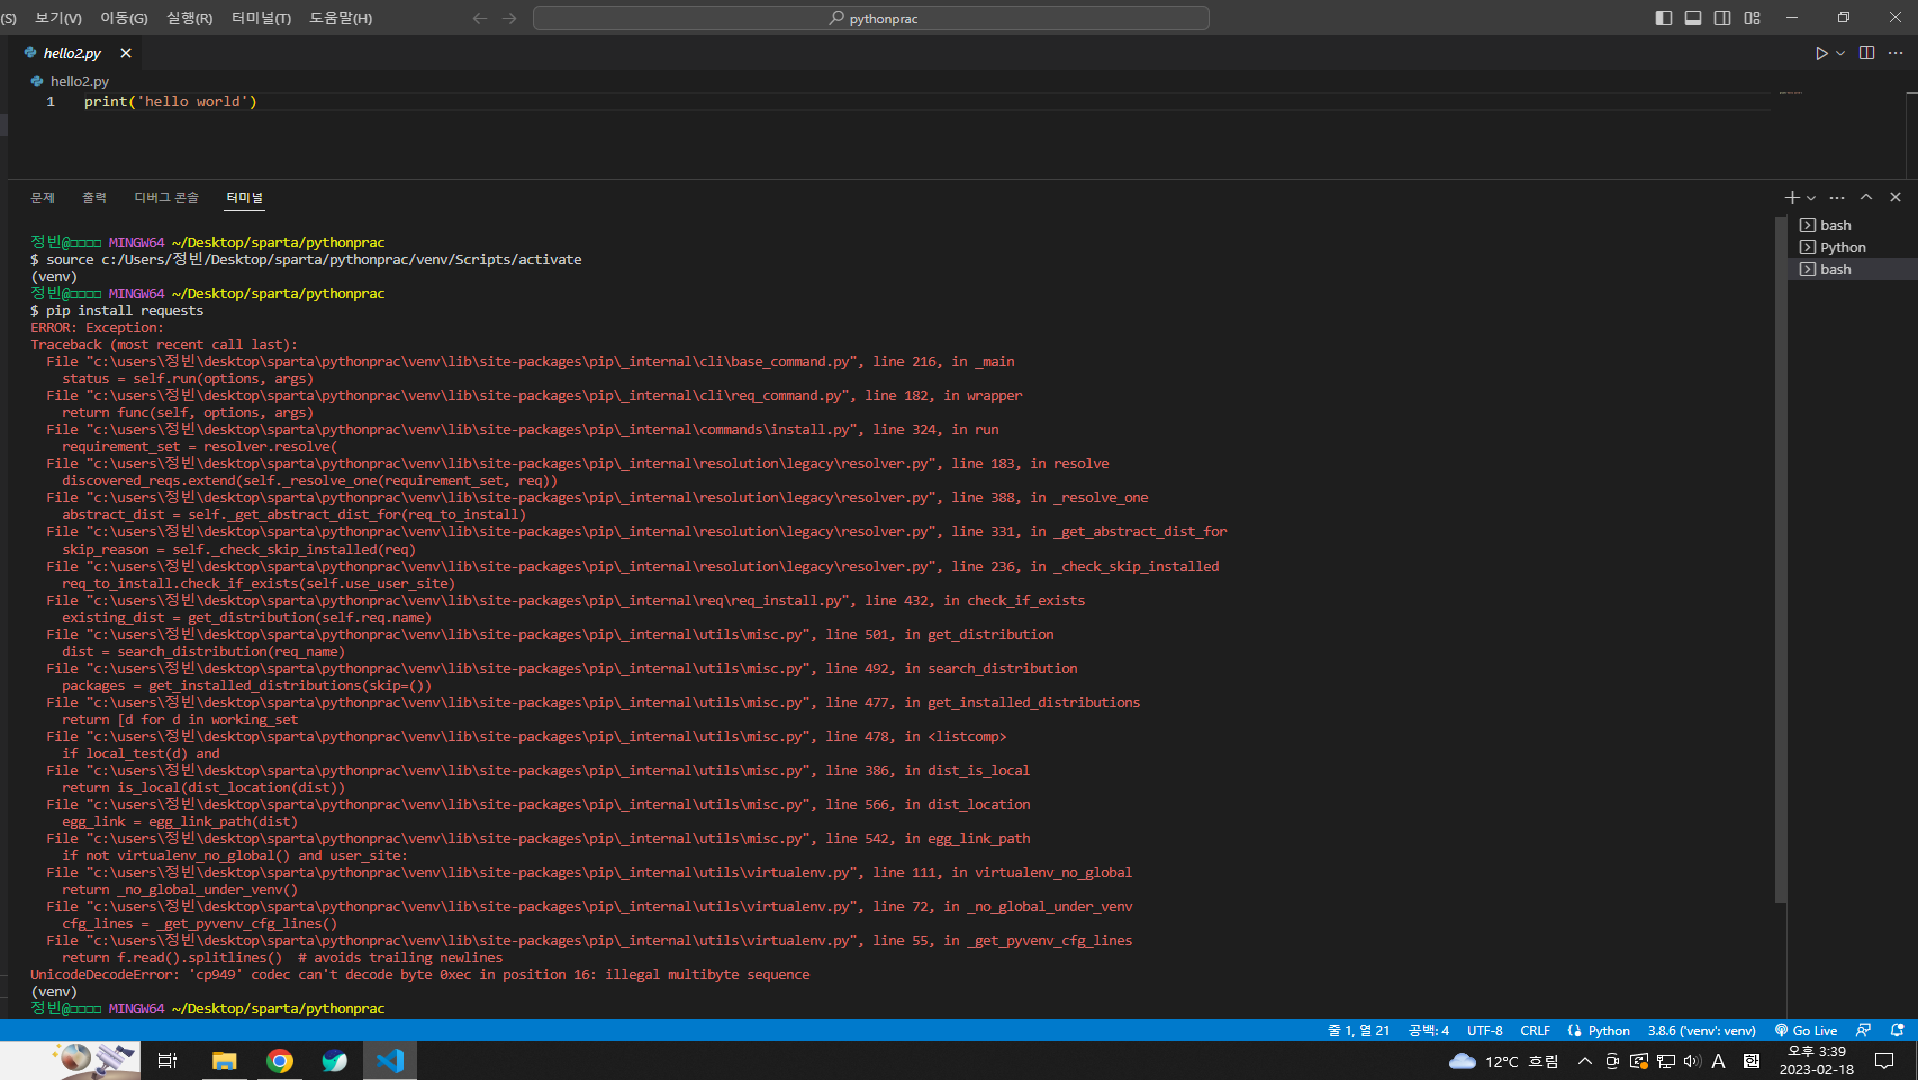This screenshot has width=1918, height=1080.
Task: Switch to the 출력 panel tab
Action: pos(94,198)
